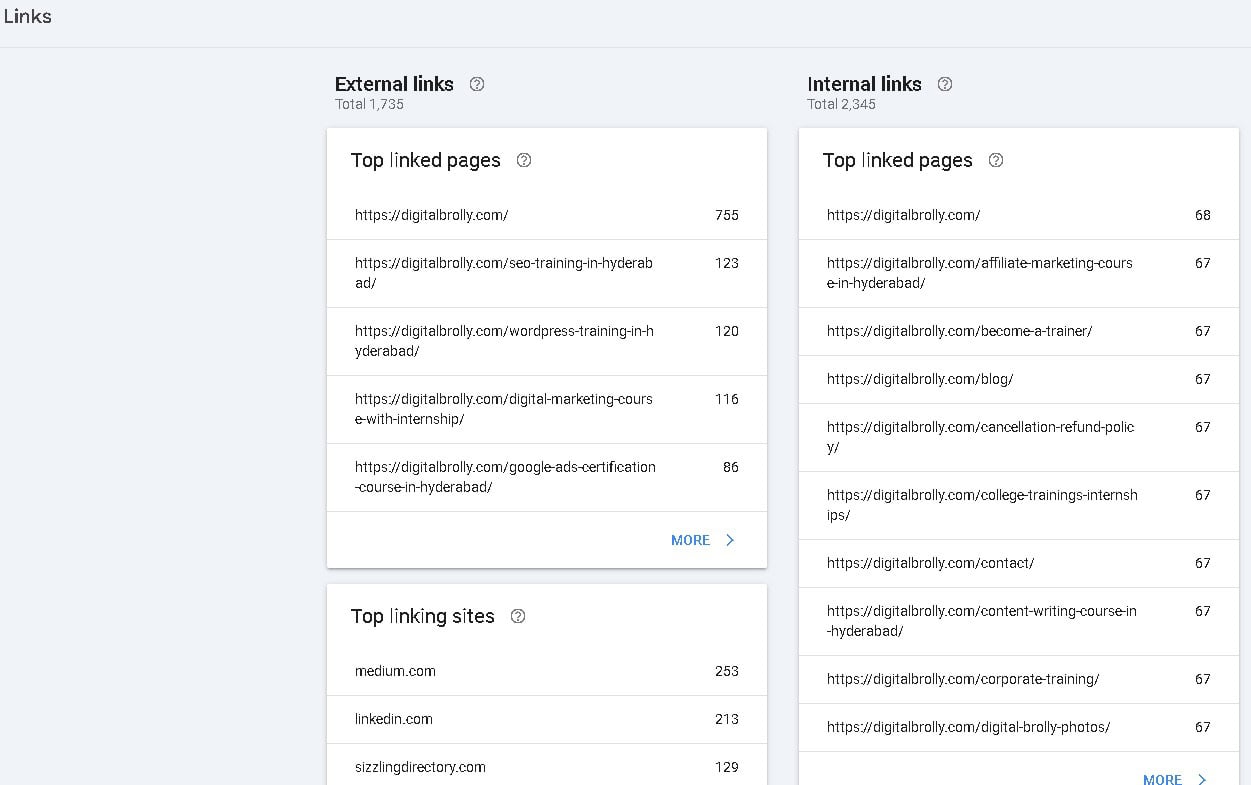Open the wordpress-training-in-hyderabad row

pos(503,340)
